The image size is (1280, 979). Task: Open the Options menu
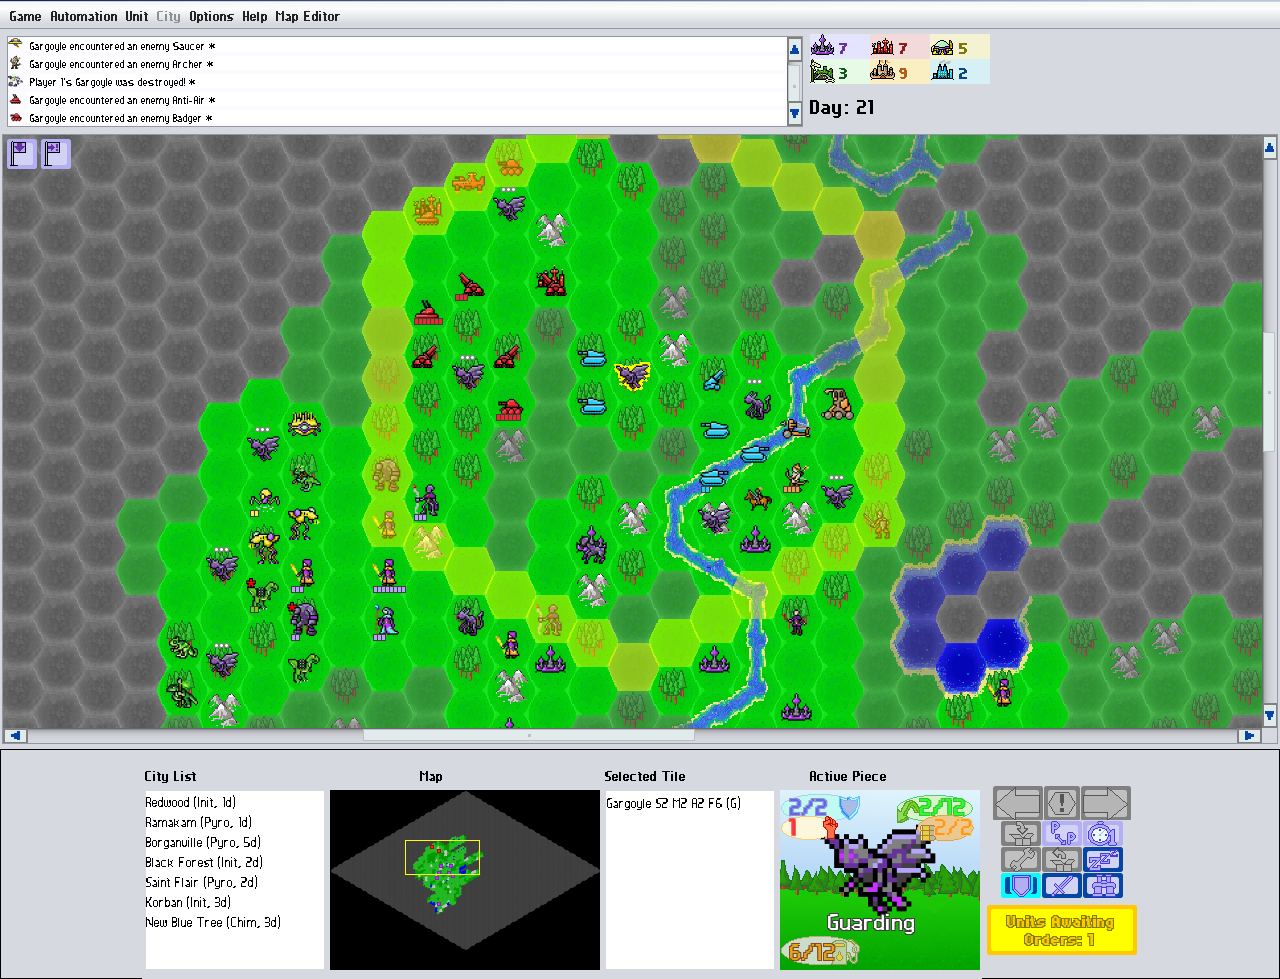(x=211, y=16)
